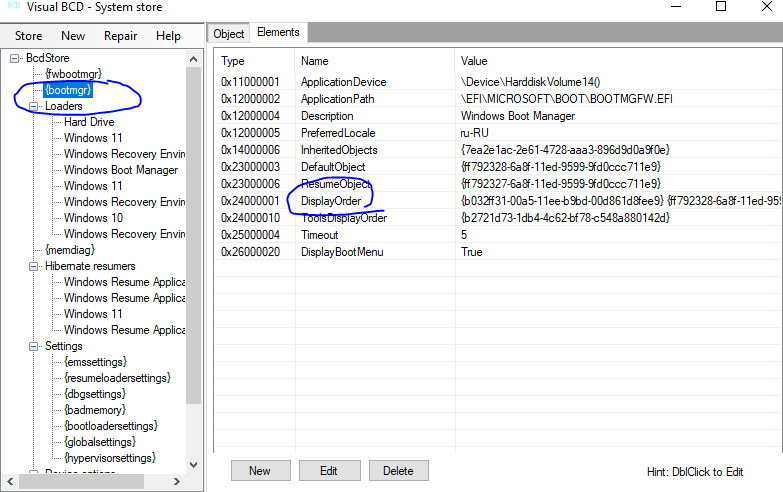Select {badmemory} entry
This screenshot has width=783, height=492.
(95, 410)
